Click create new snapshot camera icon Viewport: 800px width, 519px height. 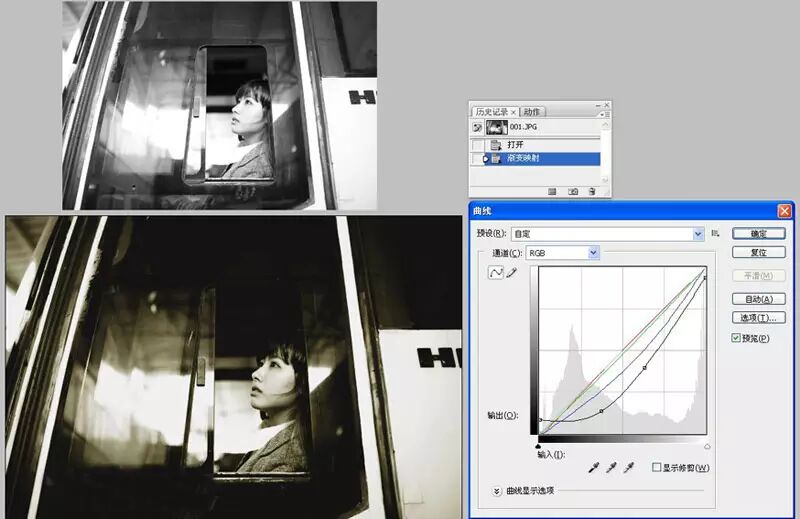coord(573,192)
